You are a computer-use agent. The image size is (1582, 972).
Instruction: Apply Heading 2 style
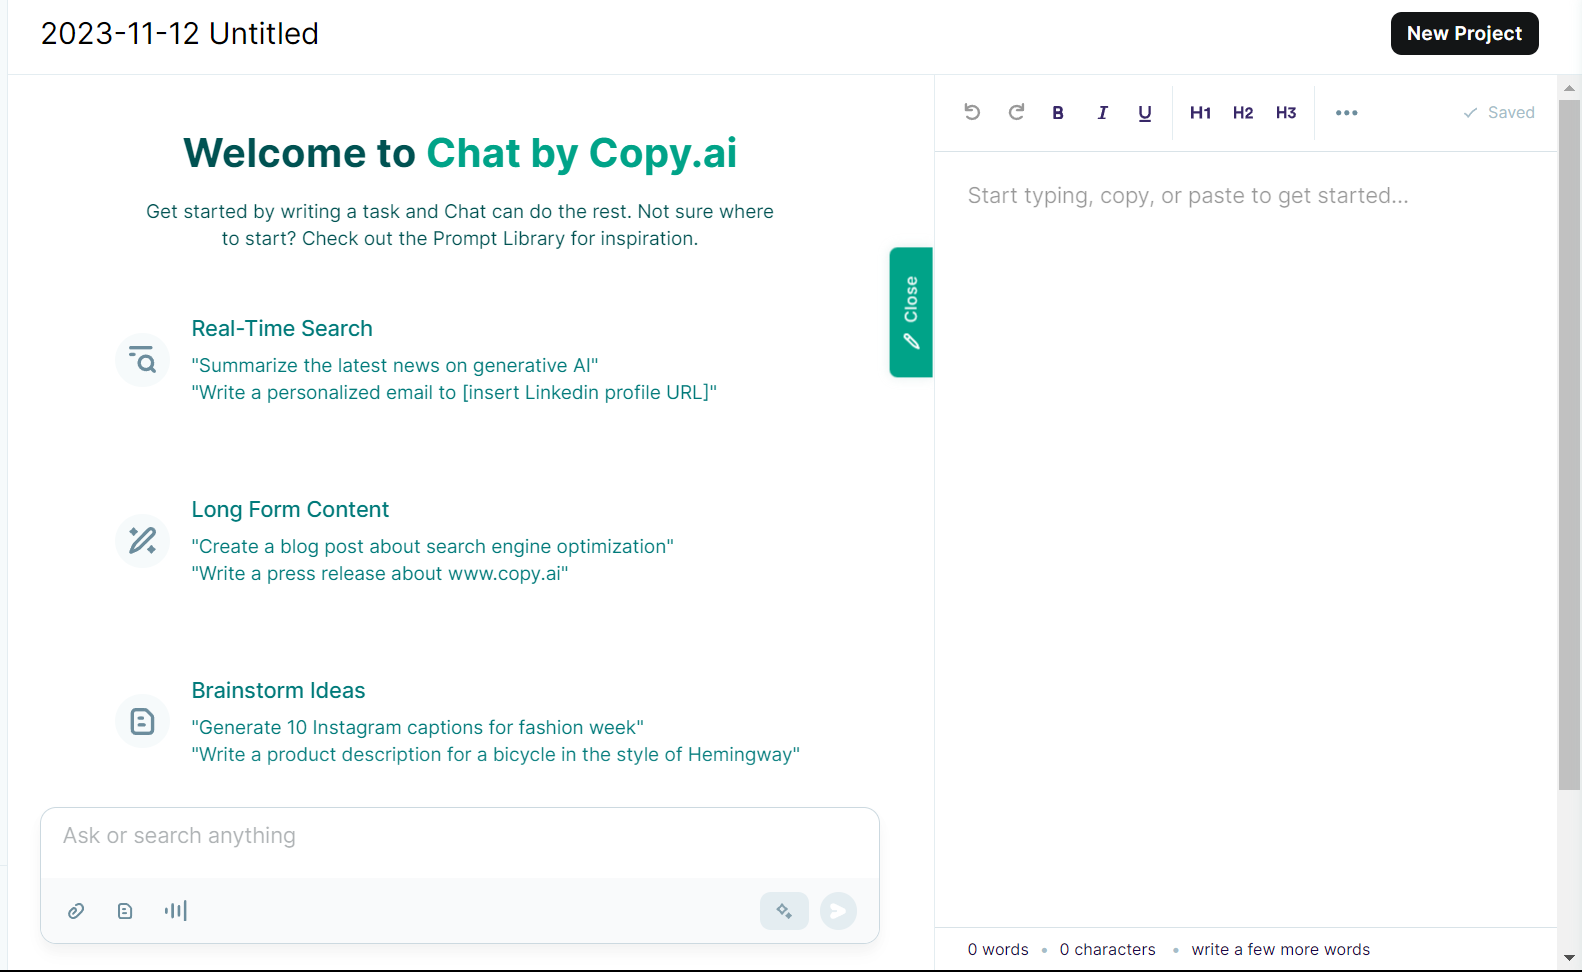point(1243,113)
